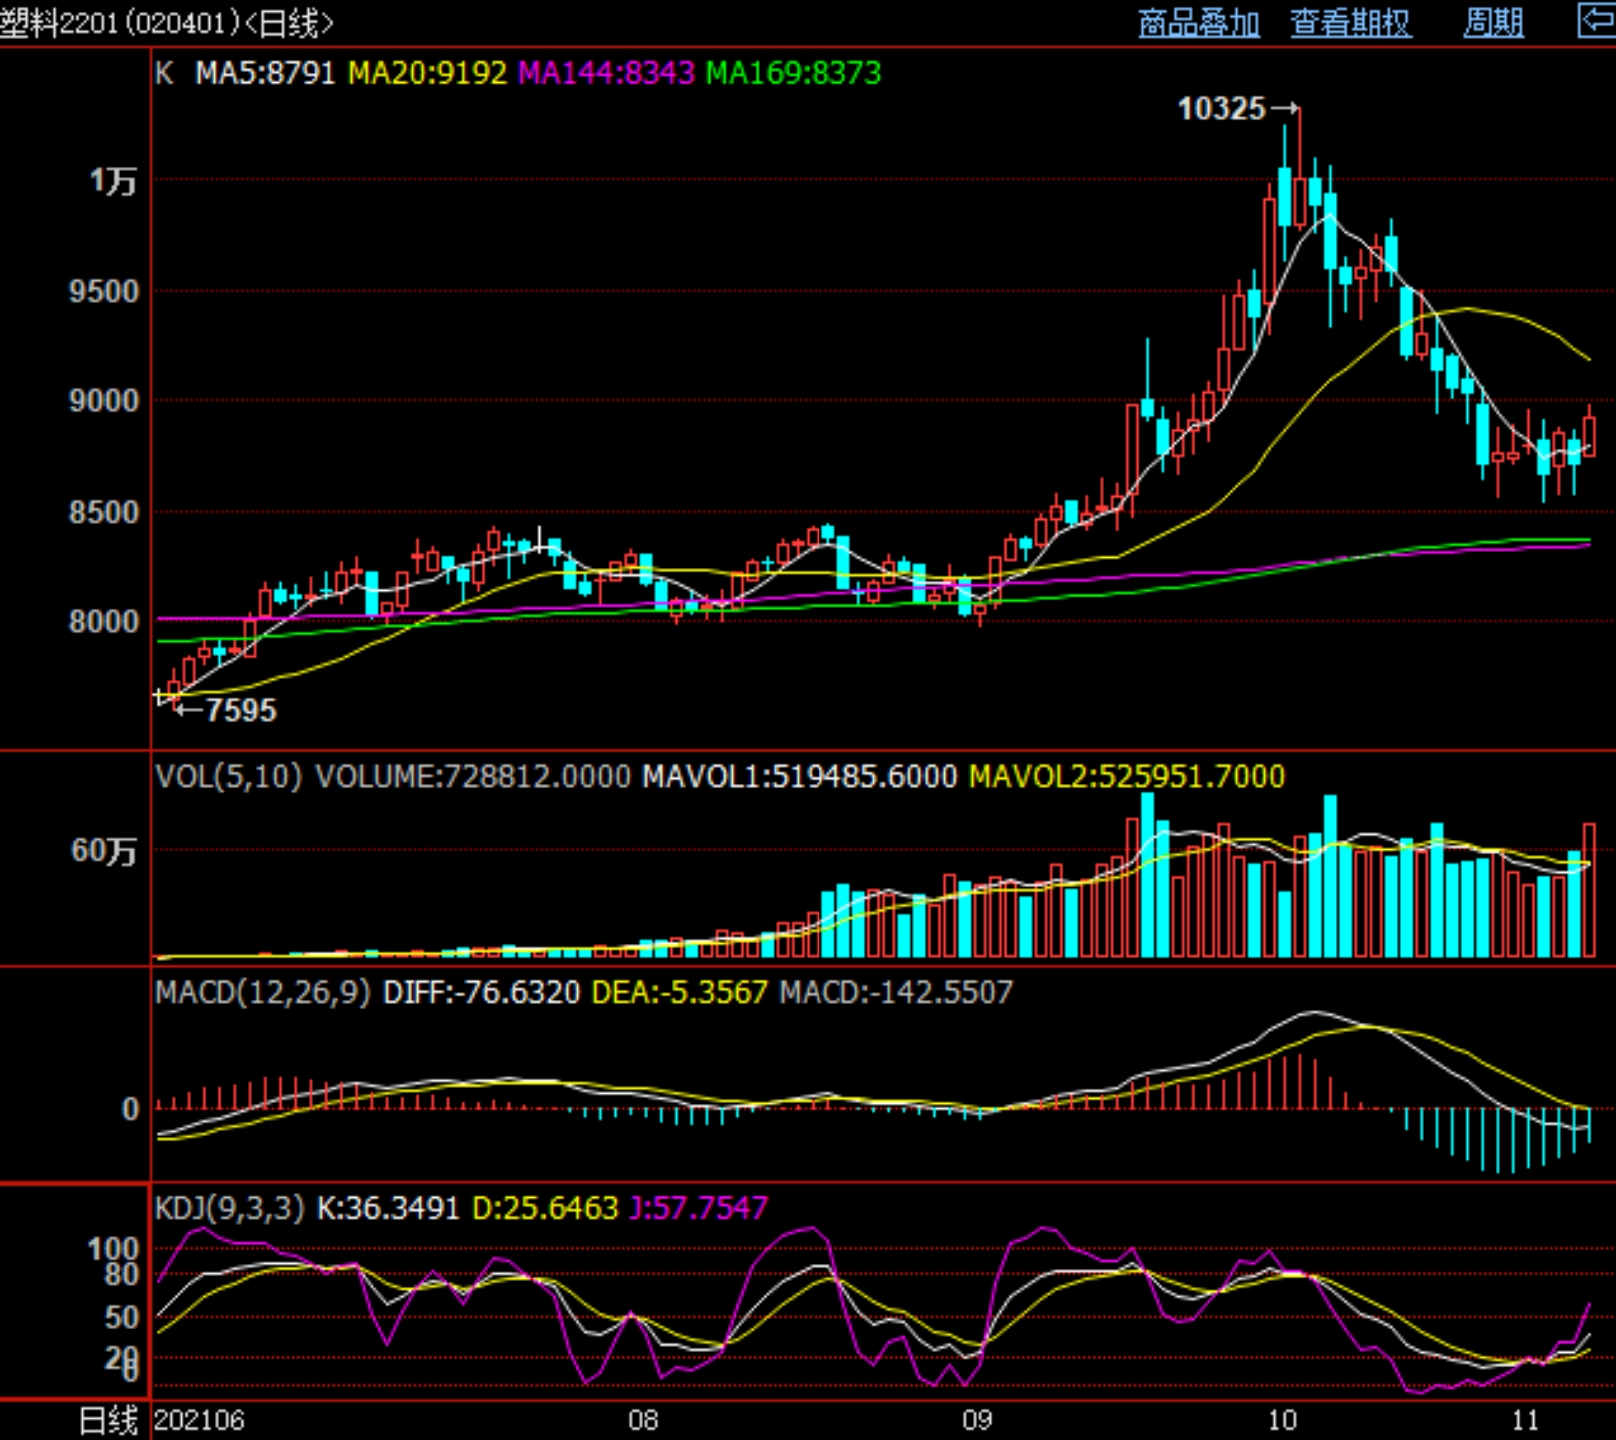Select the yellow MA20:9192 indicator label
The image size is (1616, 1440).
(x=427, y=73)
